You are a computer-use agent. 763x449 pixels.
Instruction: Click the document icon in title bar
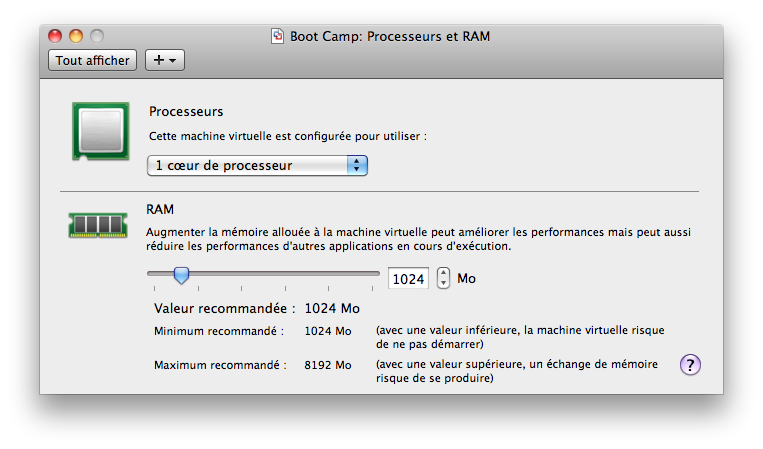(277, 36)
